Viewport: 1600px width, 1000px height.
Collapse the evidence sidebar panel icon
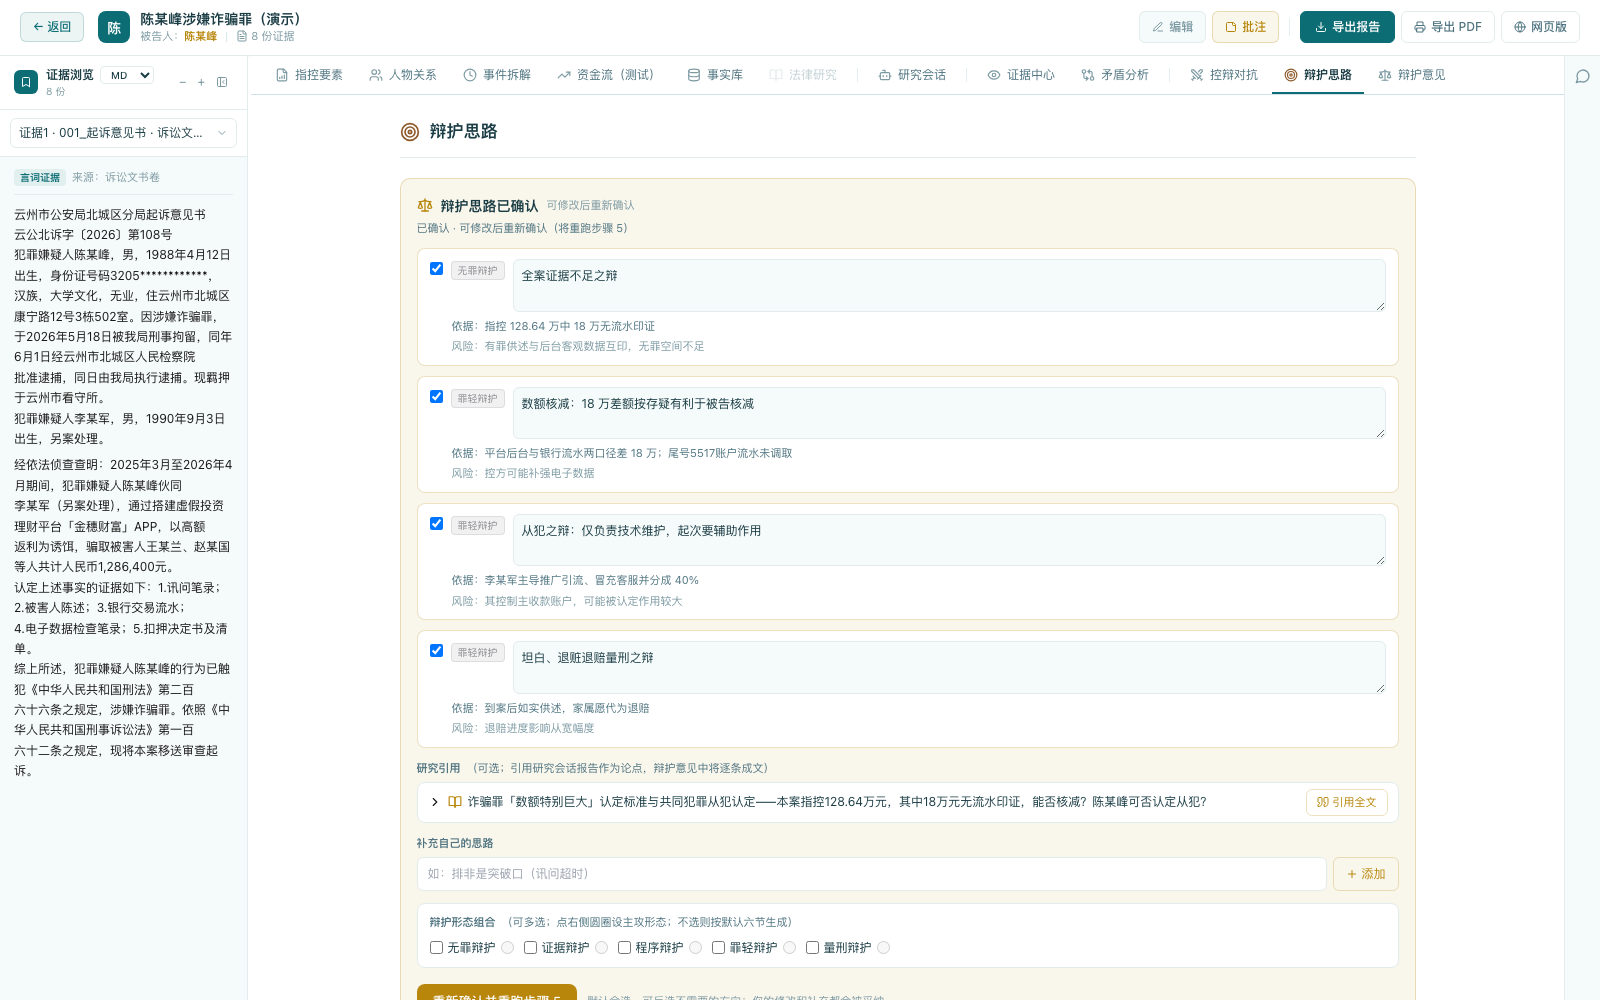pos(222,82)
